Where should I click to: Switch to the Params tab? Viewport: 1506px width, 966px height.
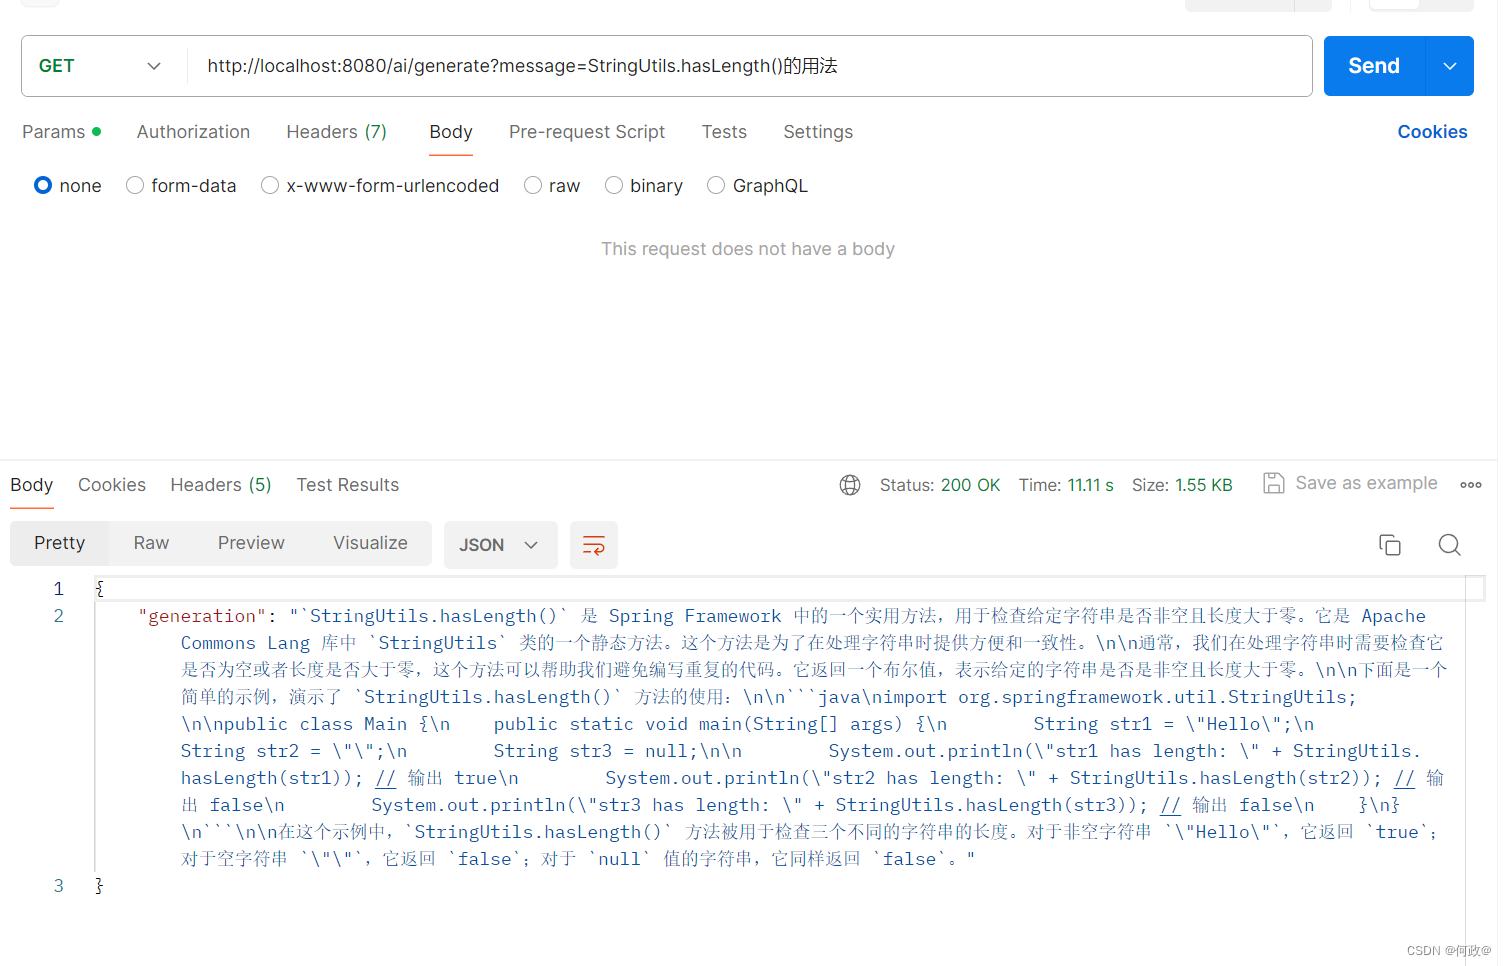61,132
